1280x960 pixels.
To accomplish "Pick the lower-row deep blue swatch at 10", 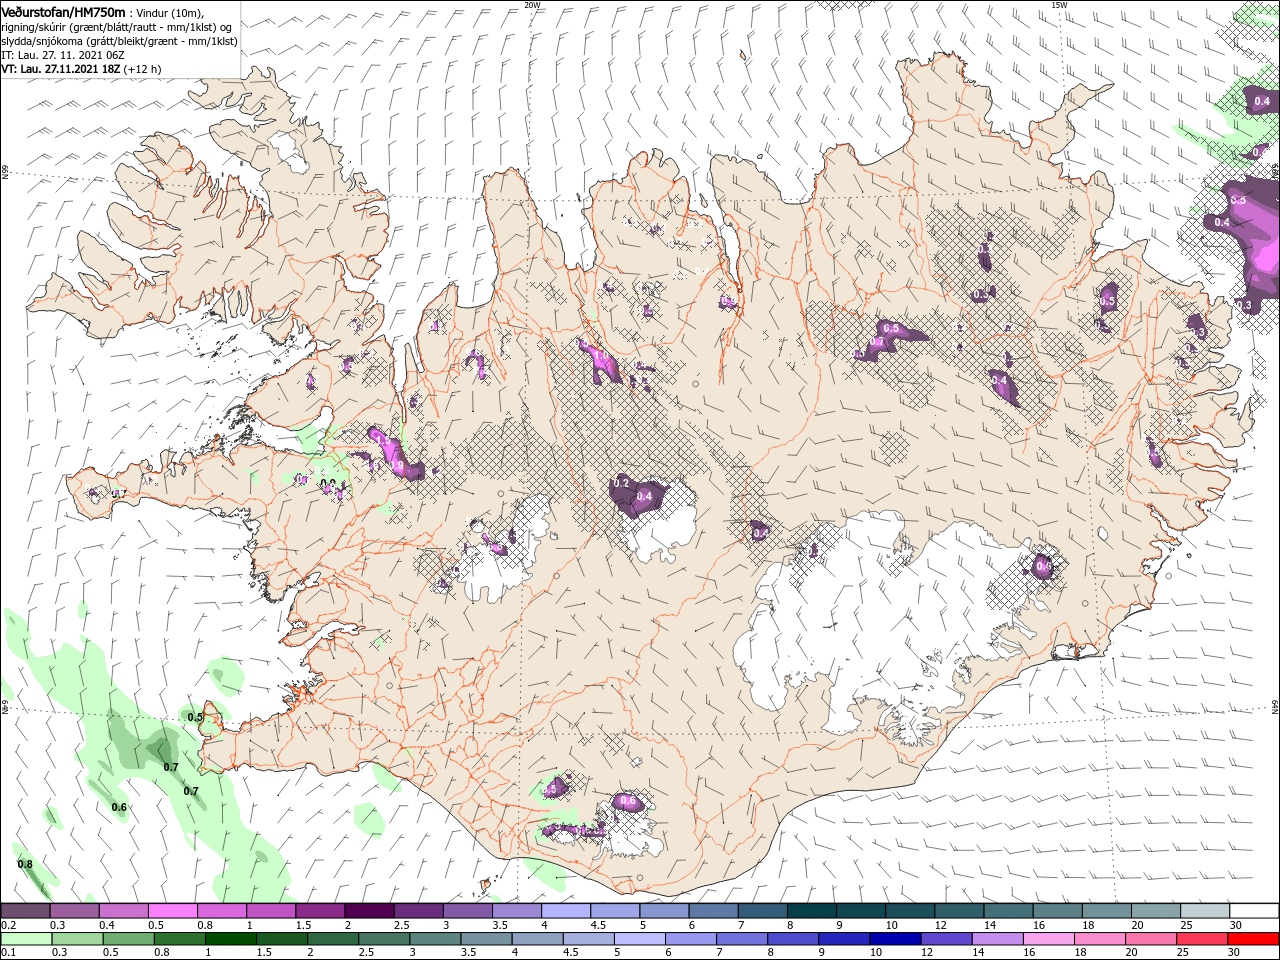I will (x=894, y=939).
